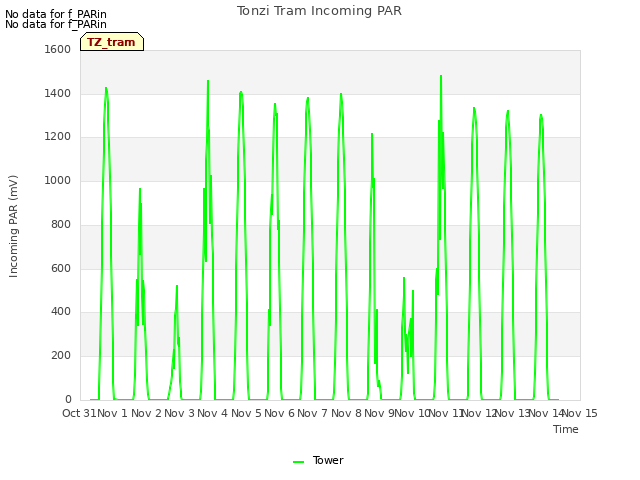Click the Nov 4 x-axis date label
The height and width of the screenshot is (480, 640).
point(213,413)
